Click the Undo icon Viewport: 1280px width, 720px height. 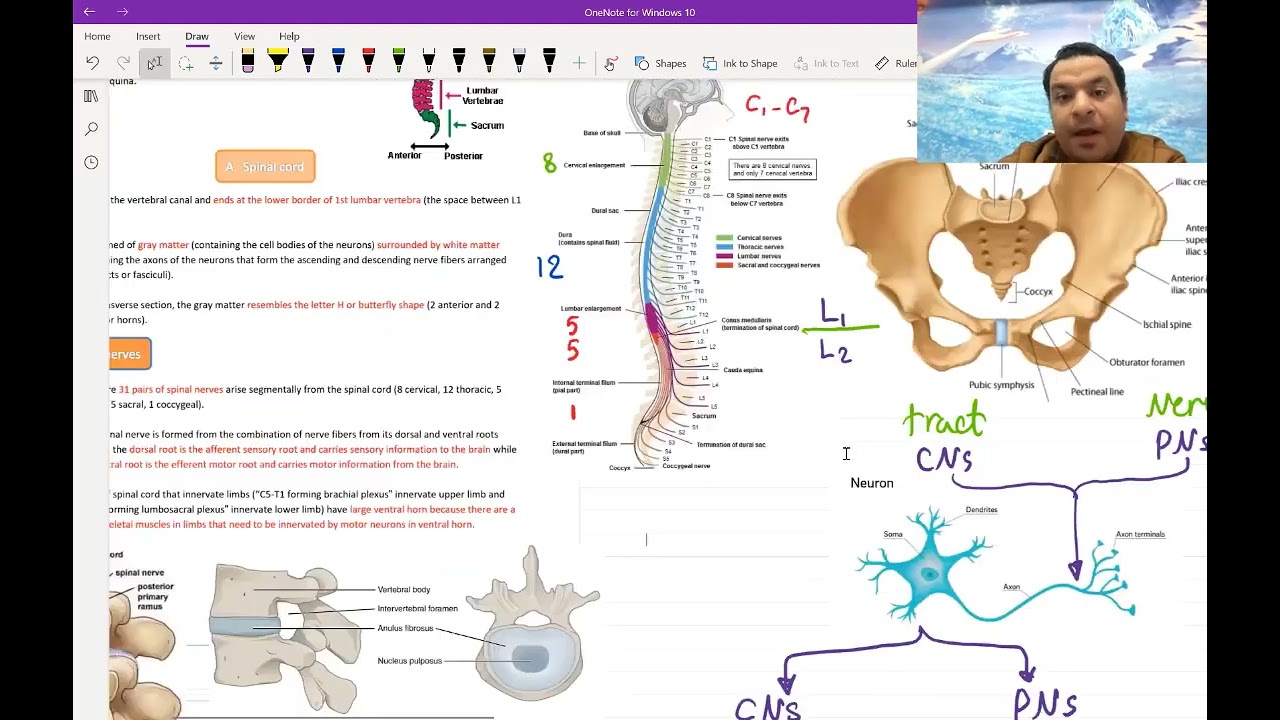click(x=92, y=63)
